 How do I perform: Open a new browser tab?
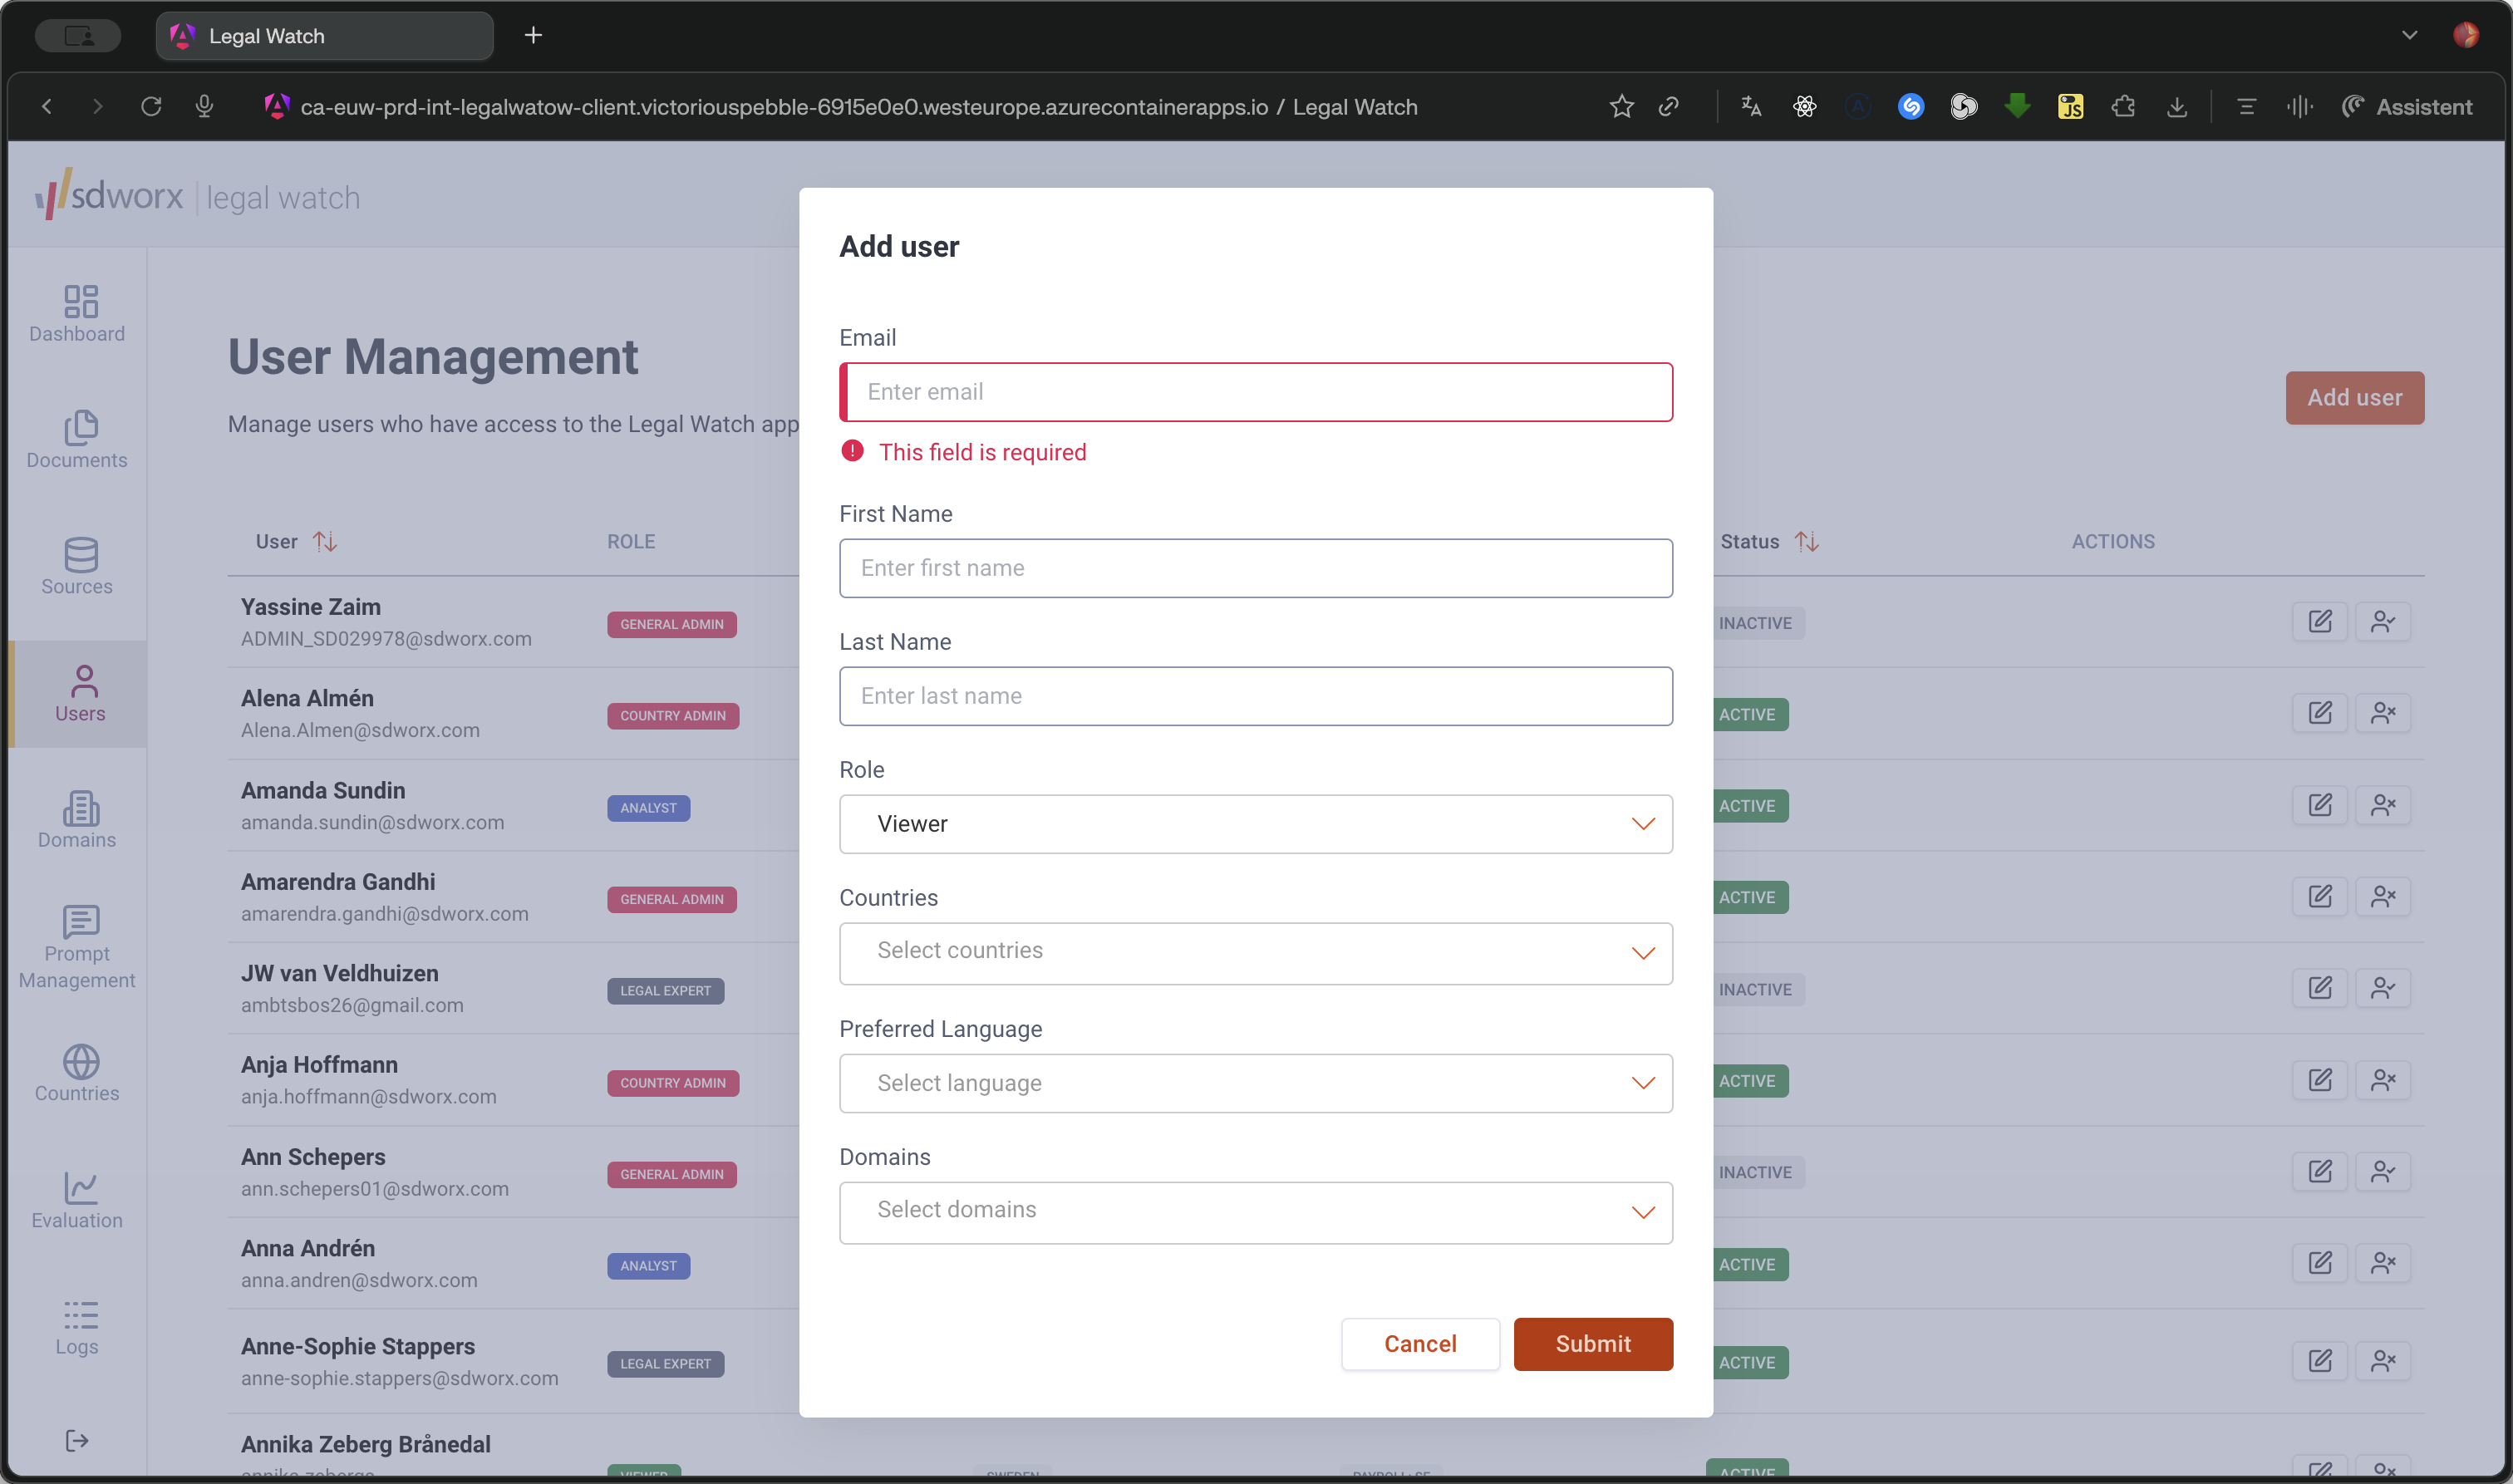point(533,36)
